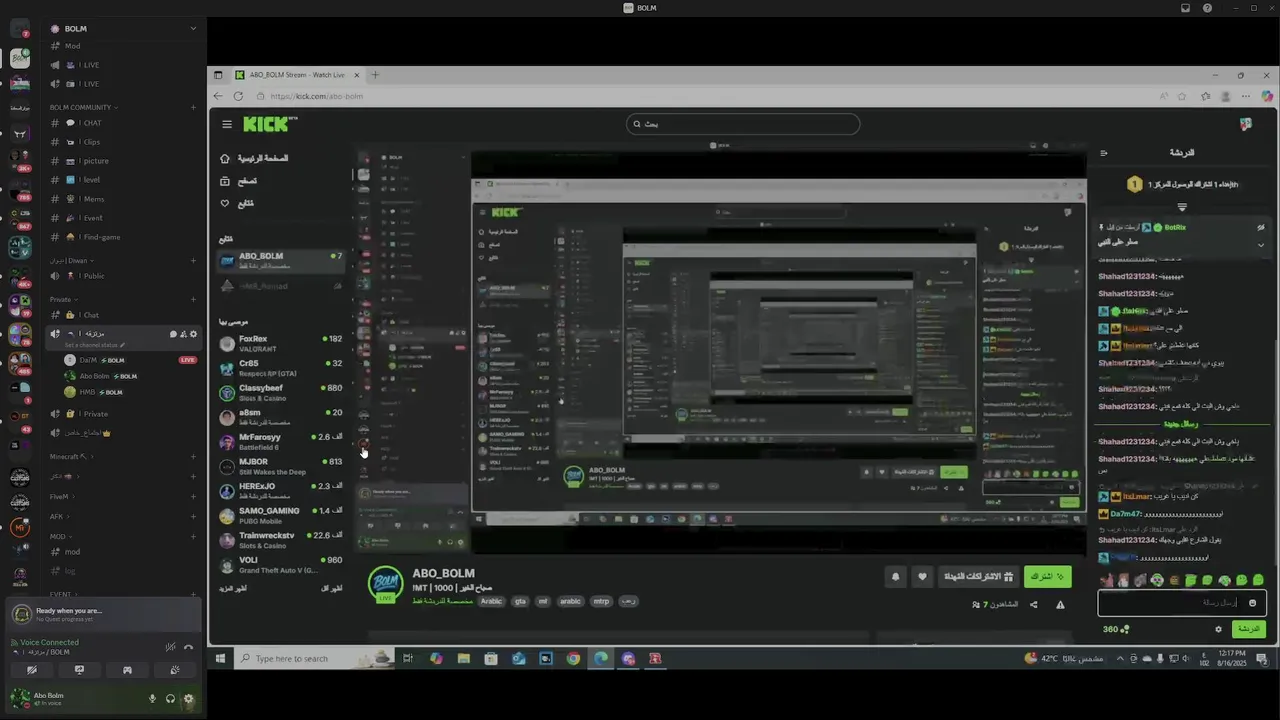Expand the FiveM category in Discord
This screenshot has width=1280, height=720.
click(63, 496)
